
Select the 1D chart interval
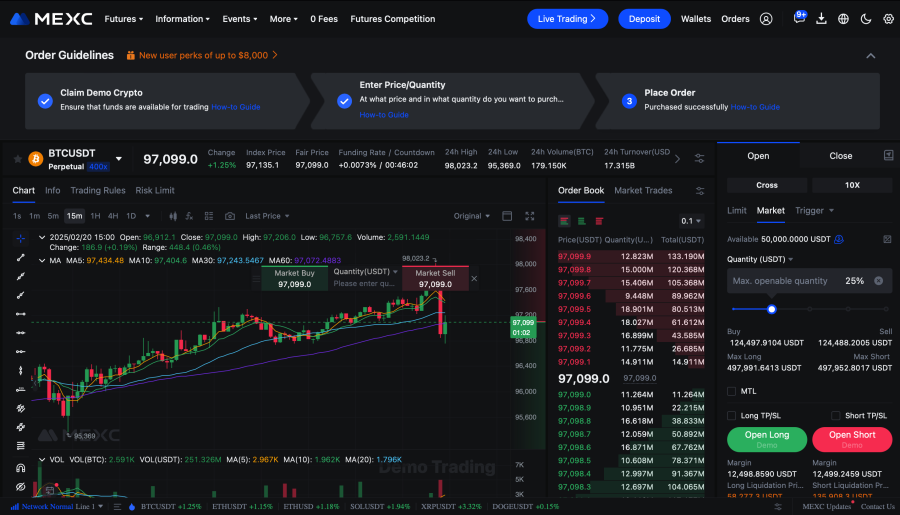coord(131,216)
